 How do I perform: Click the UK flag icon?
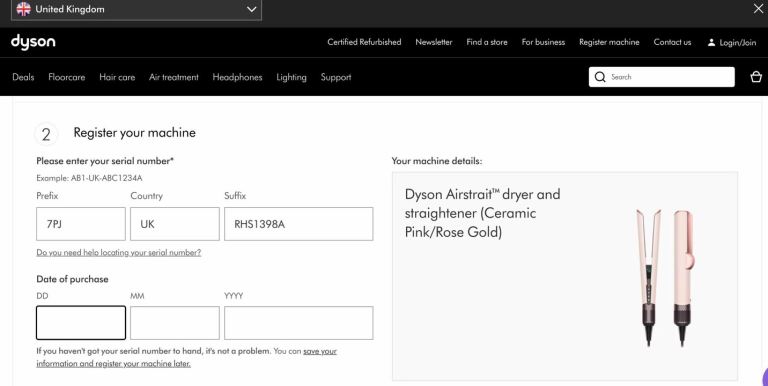click(x=23, y=9)
